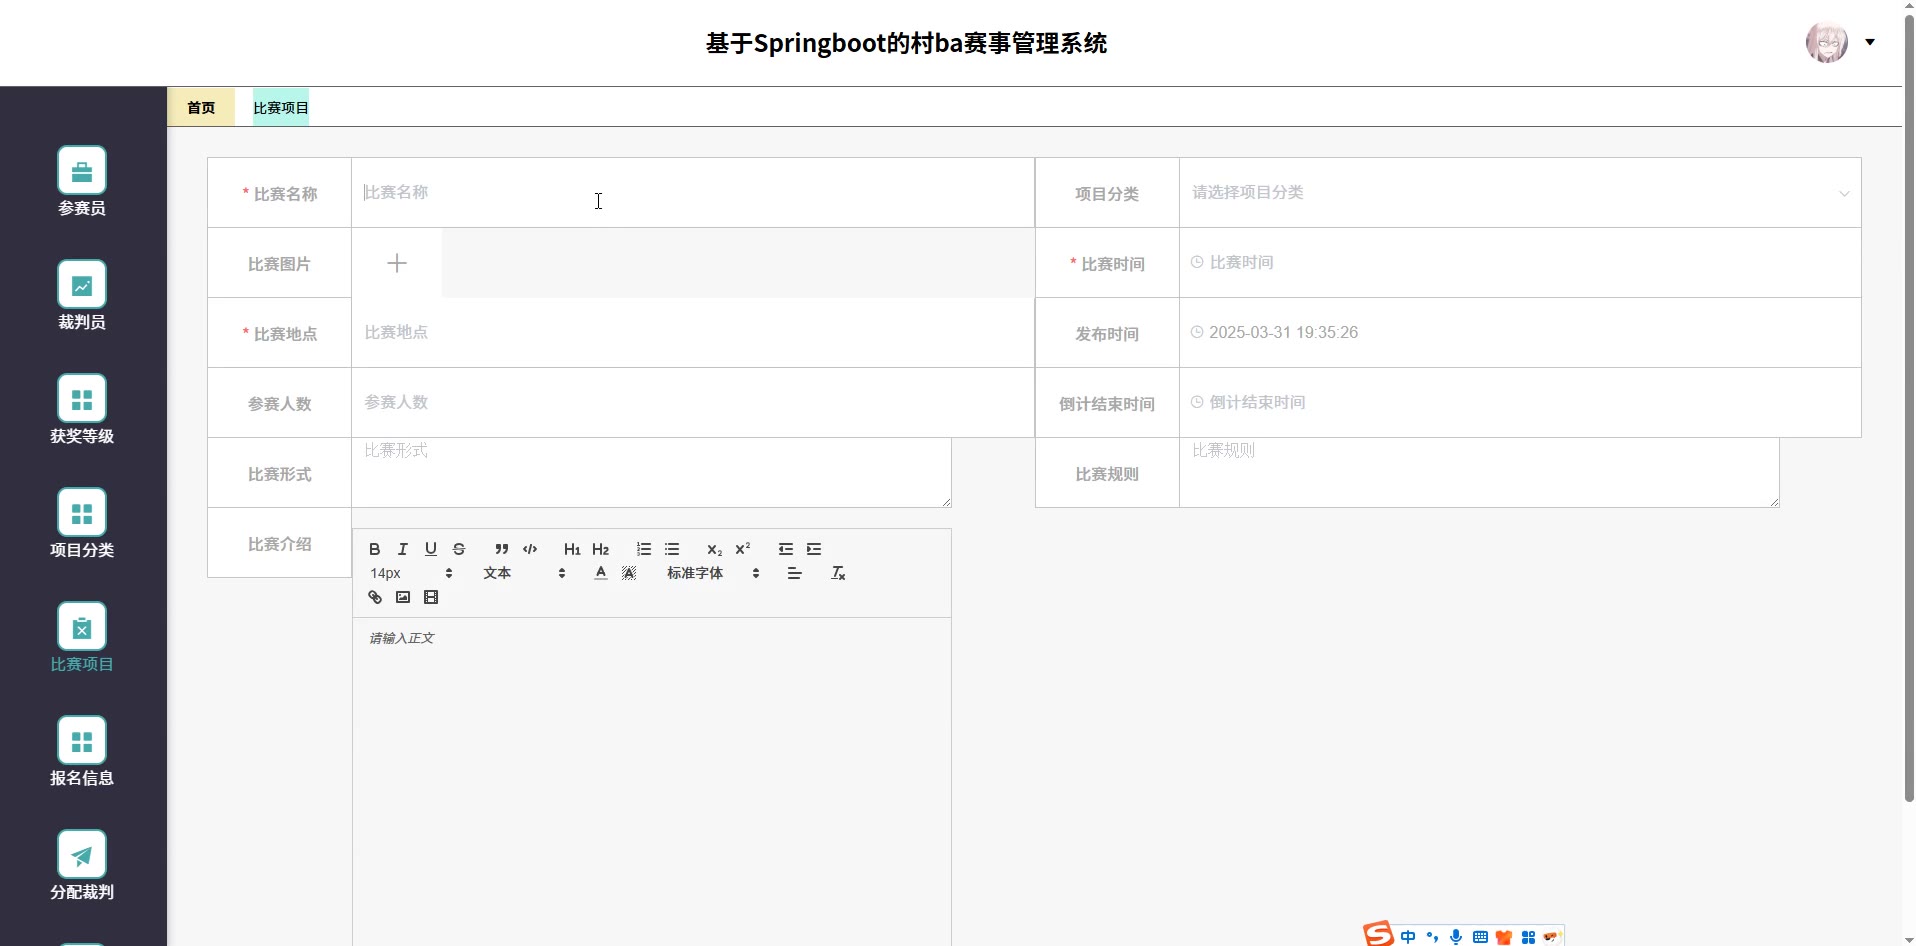1916x946 pixels.
Task: Increase the text indent
Action: click(x=814, y=549)
